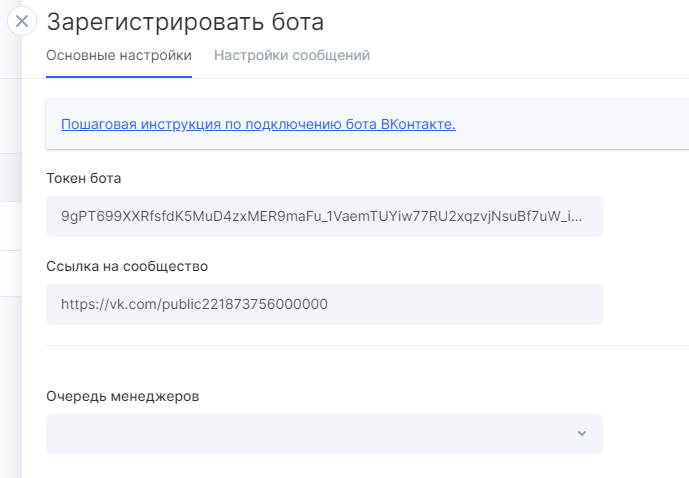Click the Зарегистрировать бота heading

(x=185, y=22)
